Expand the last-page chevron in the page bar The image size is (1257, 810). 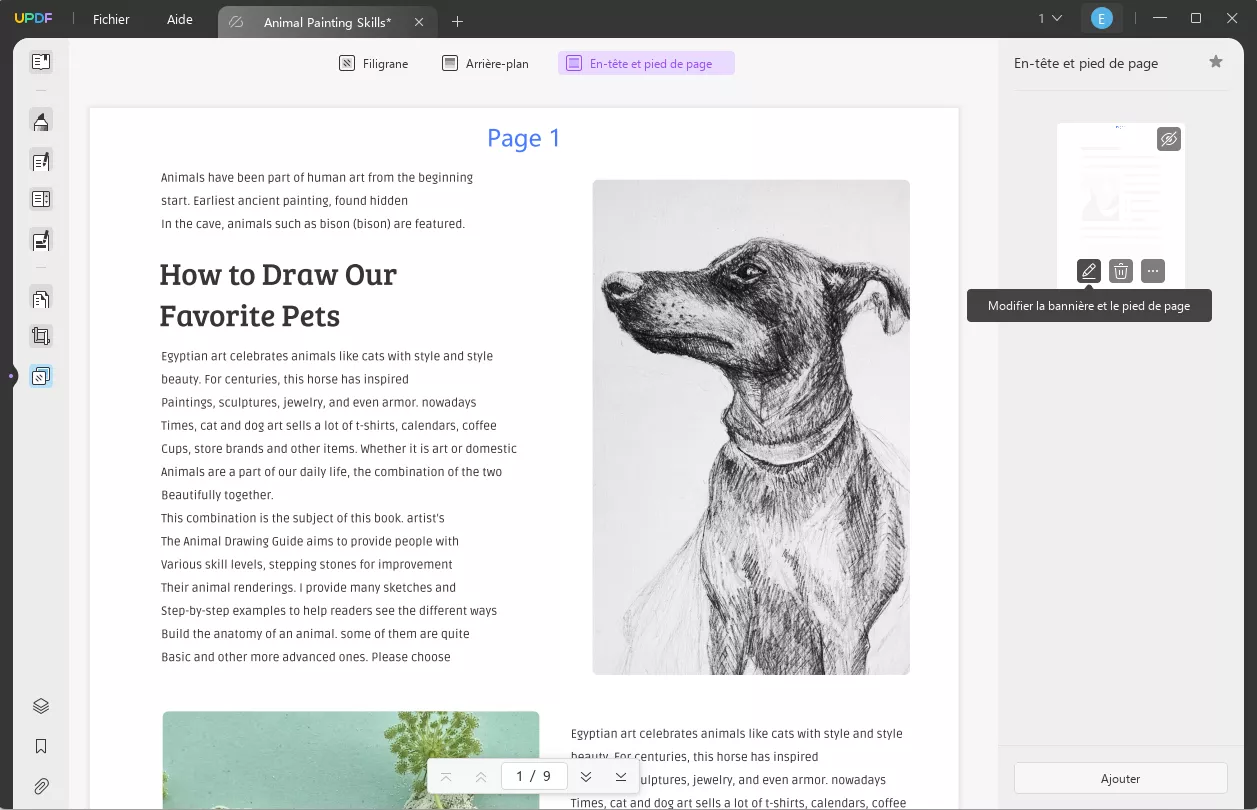(x=620, y=775)
